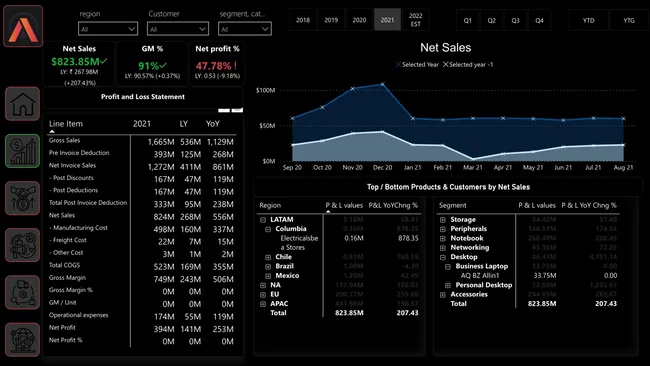Image resolution: width=650 pixels, height=366 pixels.
Task: Expand the Peripherals segment
Action: (x=443, y=229)
